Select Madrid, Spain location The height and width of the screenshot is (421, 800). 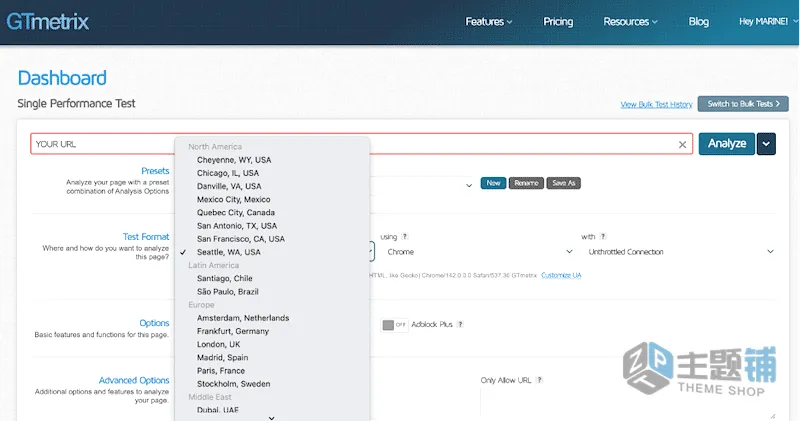[x=222, y=358]
